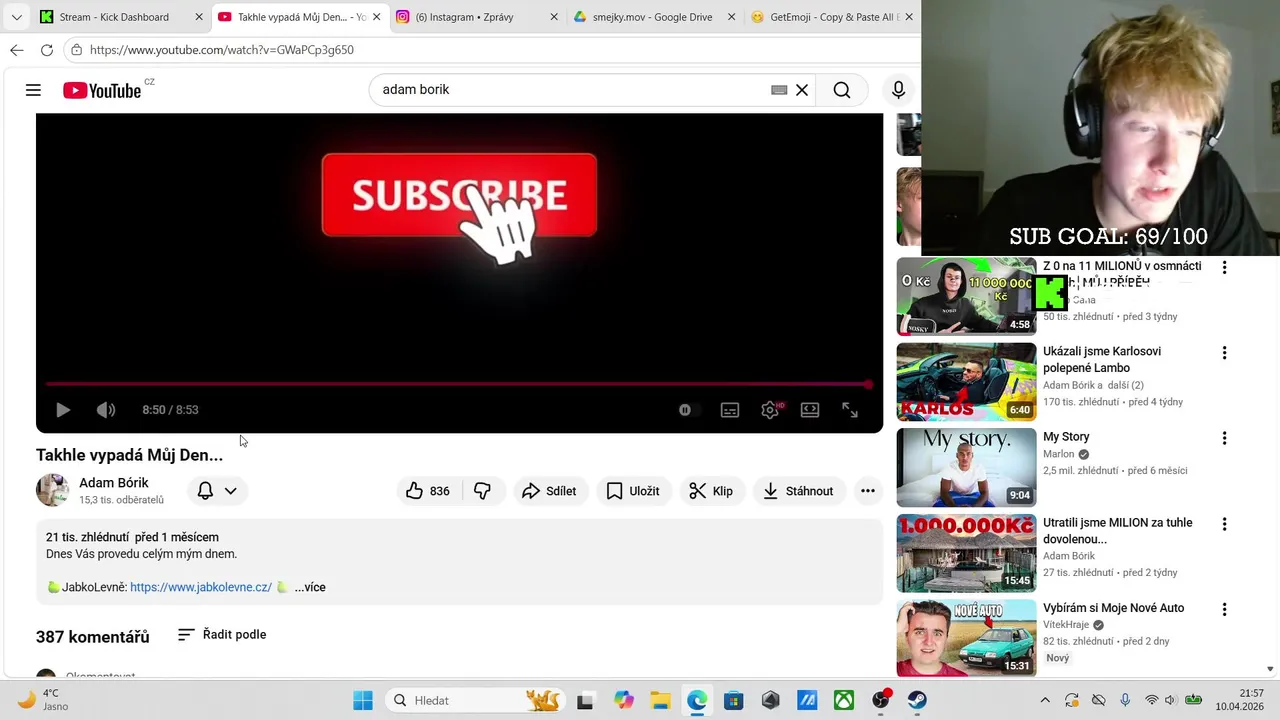Open File Explorer from taskbar
The height and width of the screenshot is (720, 1280).
point(660,700)
